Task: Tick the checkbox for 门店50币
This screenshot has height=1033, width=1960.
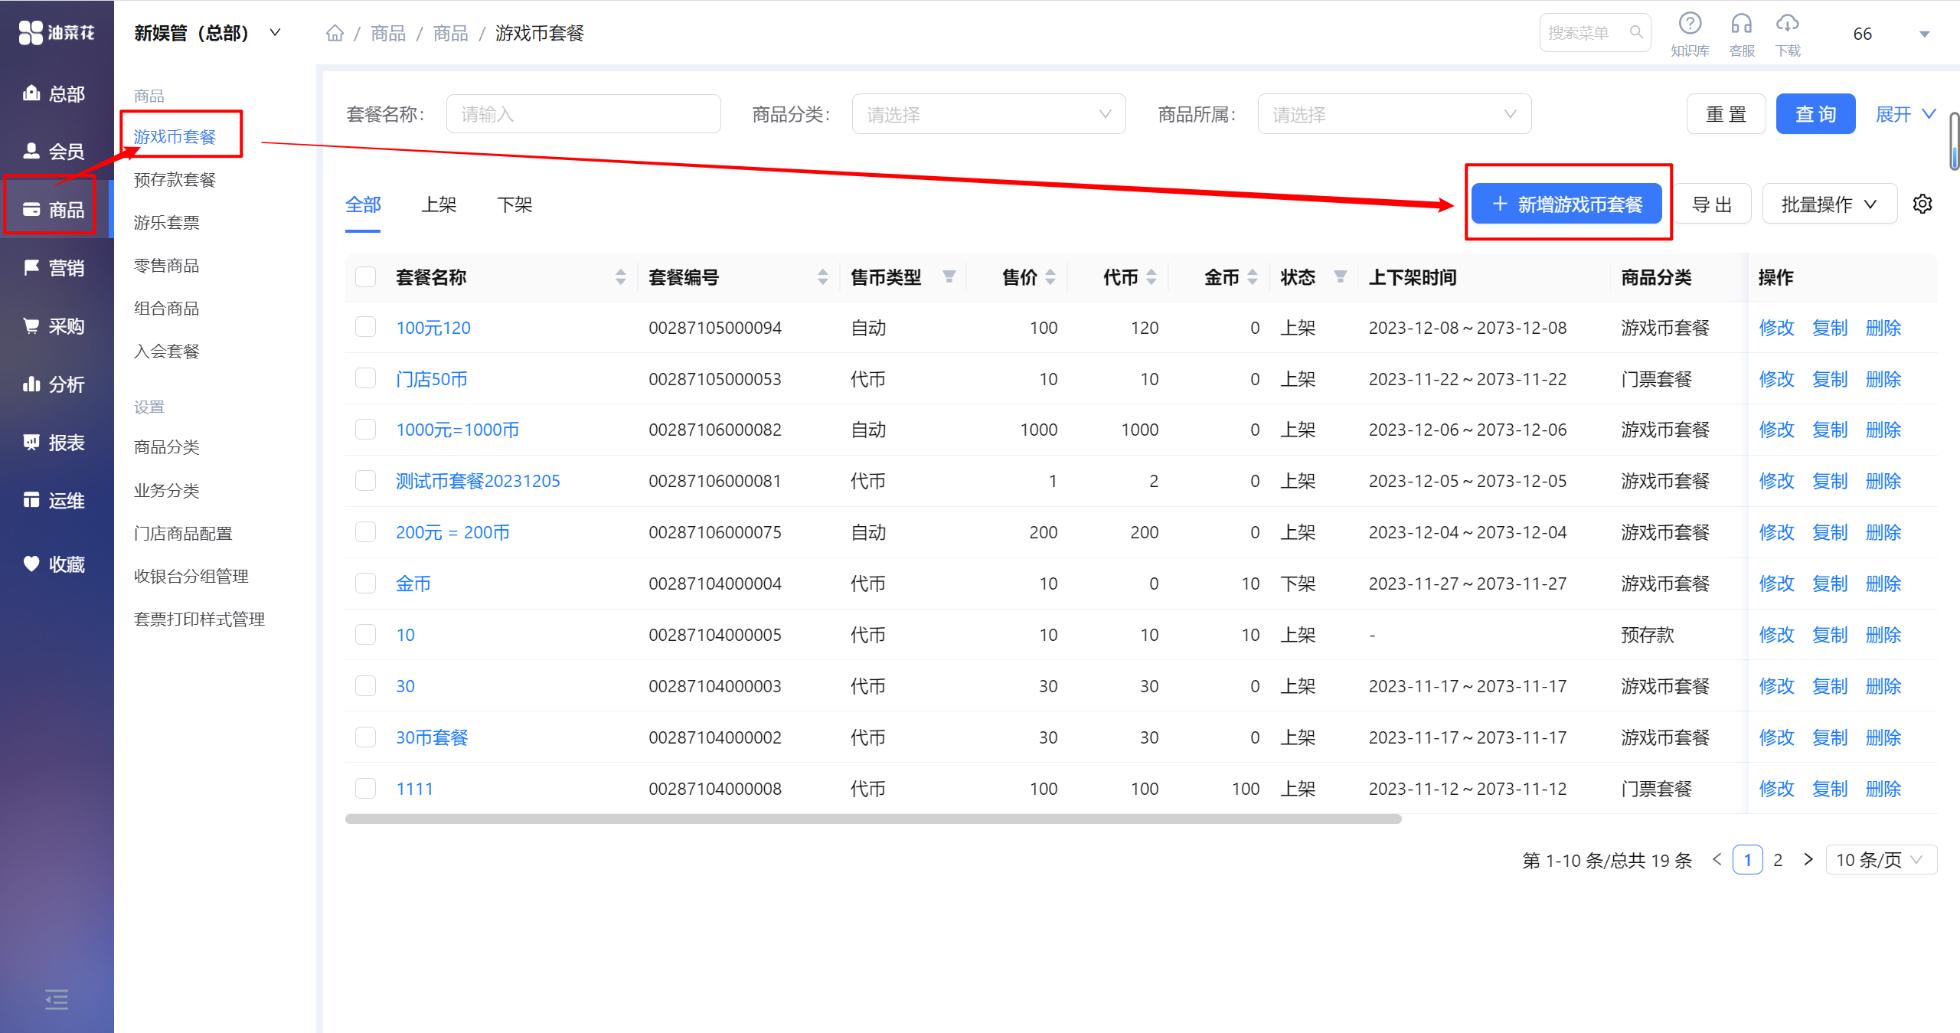Action: point(366,379)
